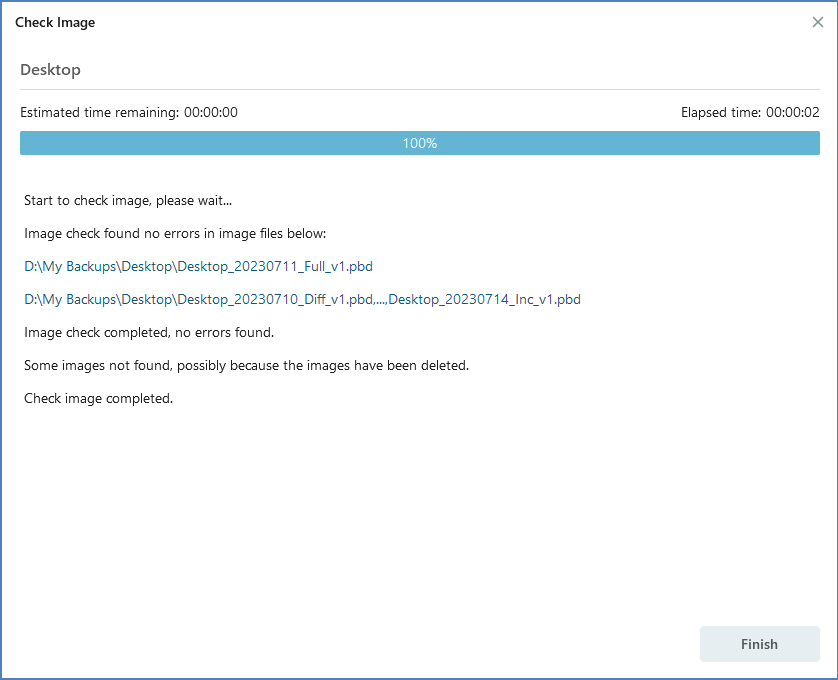Click 'Image check completed, no errors found' message
The height and width of the screenshot is (680, 838).
pyautogui.click(x=149, y=332)
